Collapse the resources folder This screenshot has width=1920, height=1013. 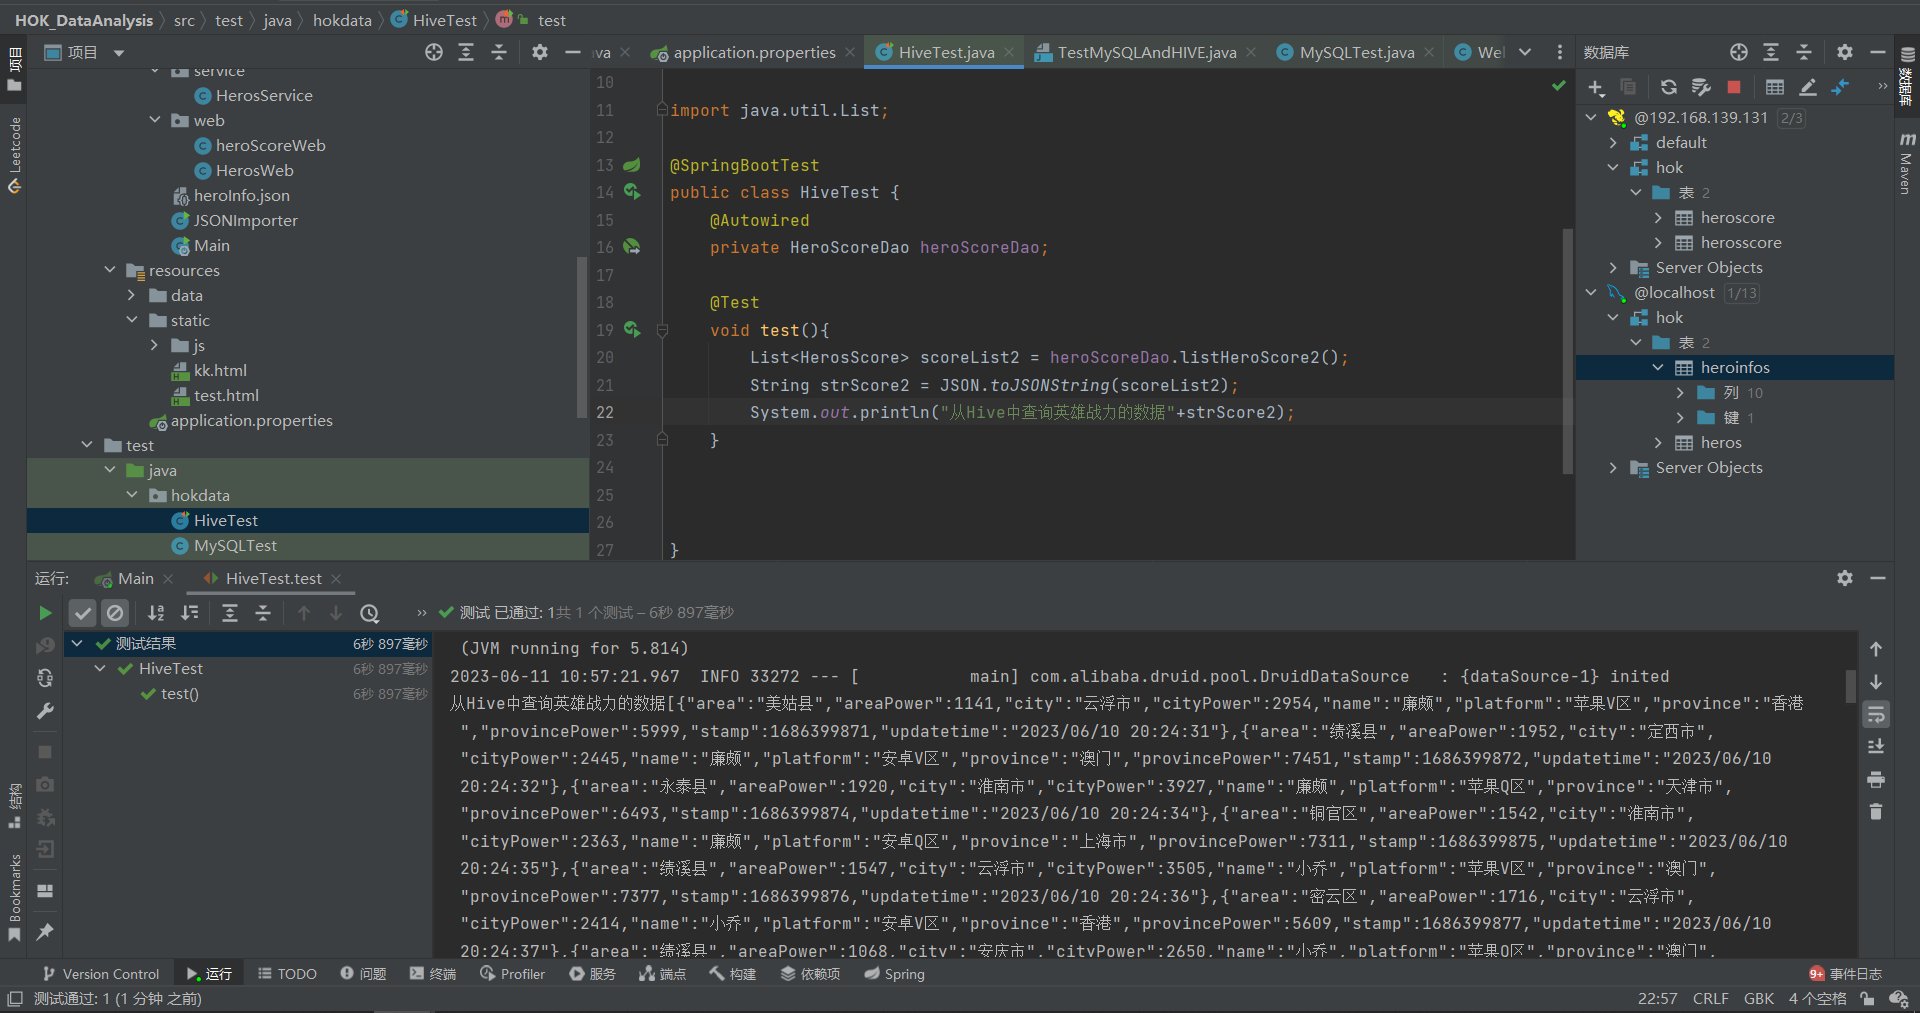tap(110, 270)
